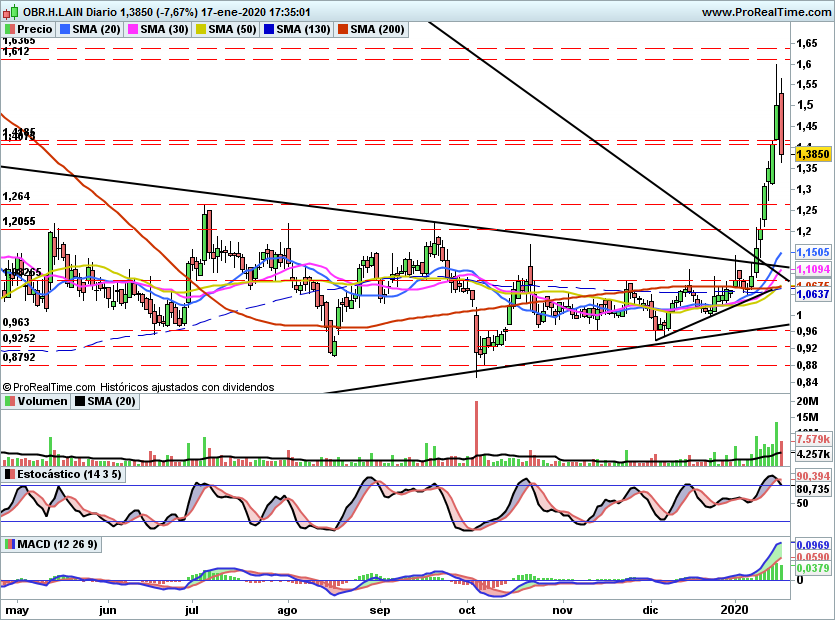Click the Volumen indicator icon
The height and width of the screenshot is (620, 835).
coord(10,401)
